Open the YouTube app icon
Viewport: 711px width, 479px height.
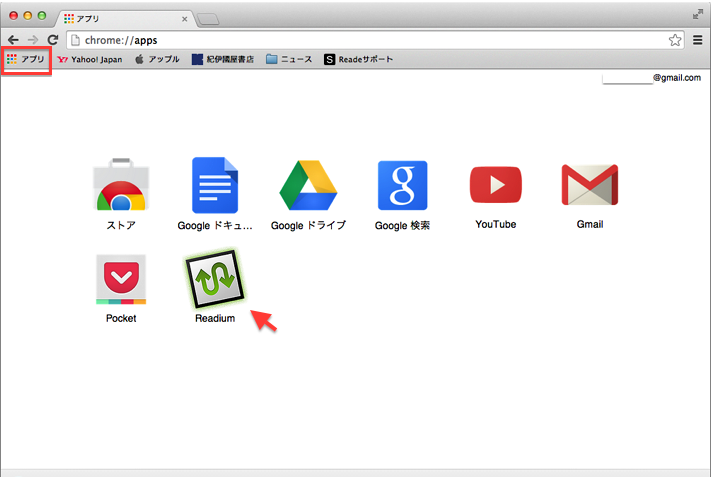(496, 185)
